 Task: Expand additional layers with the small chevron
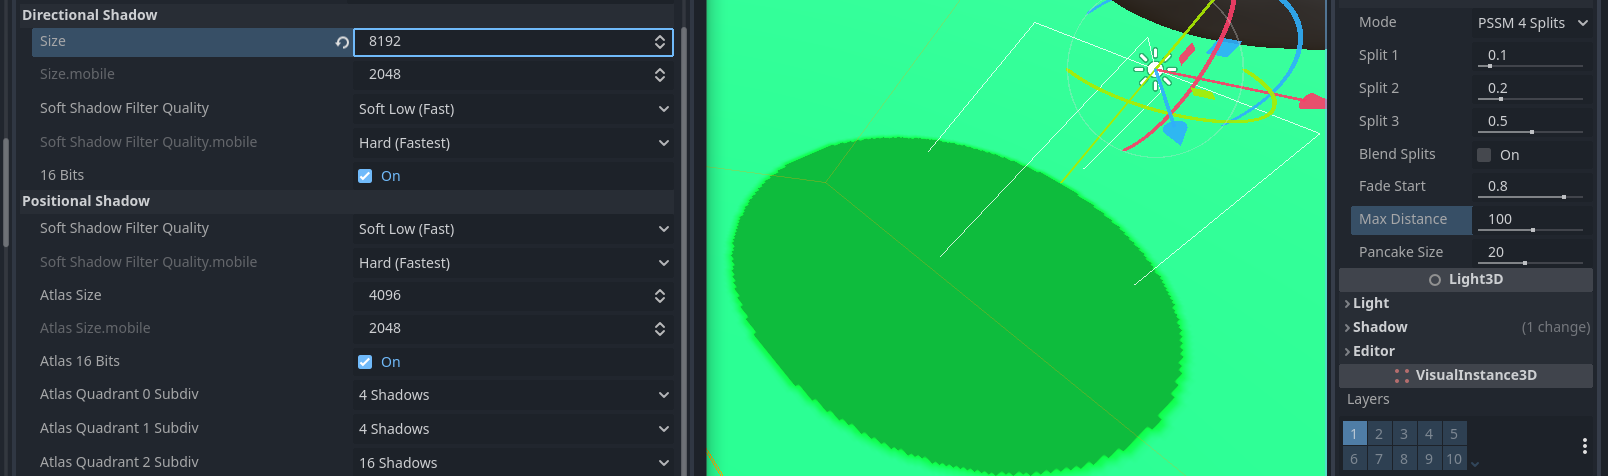click(x=1475, y=463)
